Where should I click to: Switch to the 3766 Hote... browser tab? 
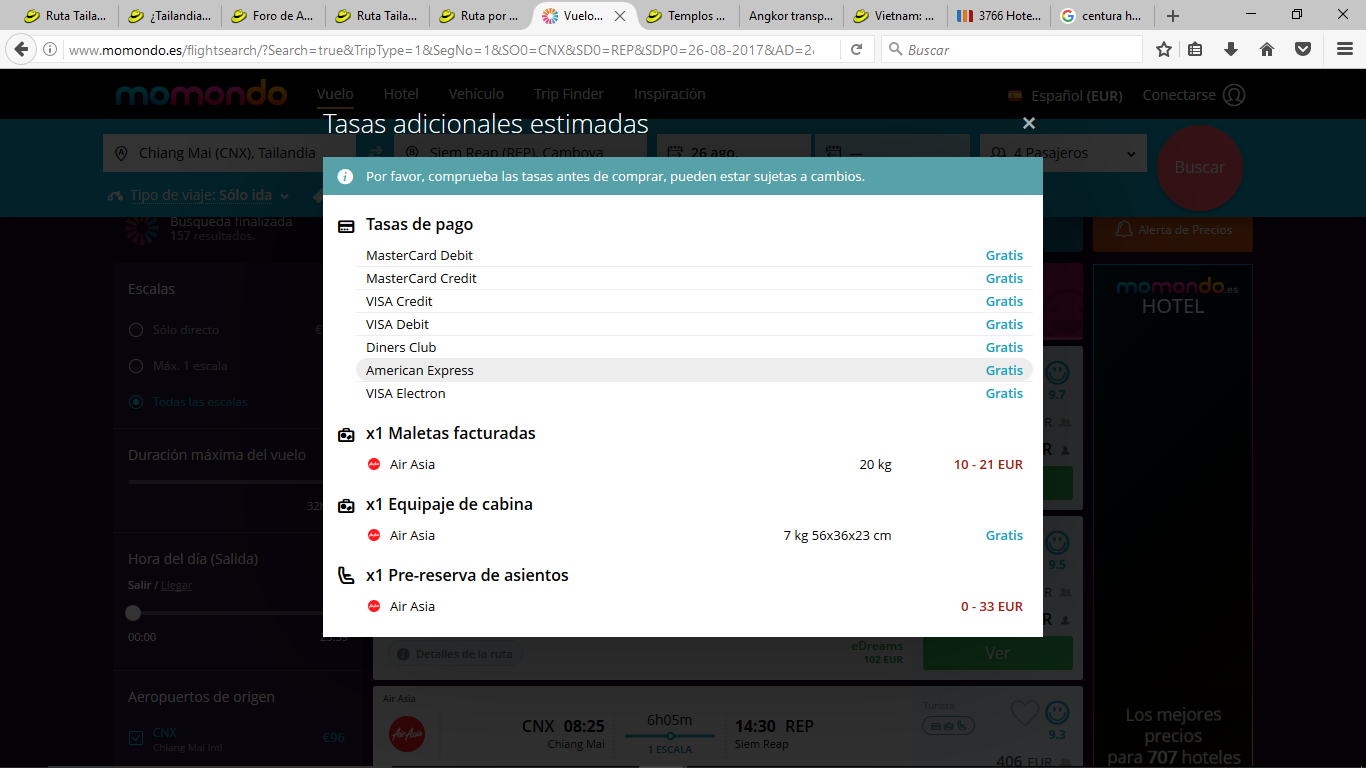coord(998,16)
